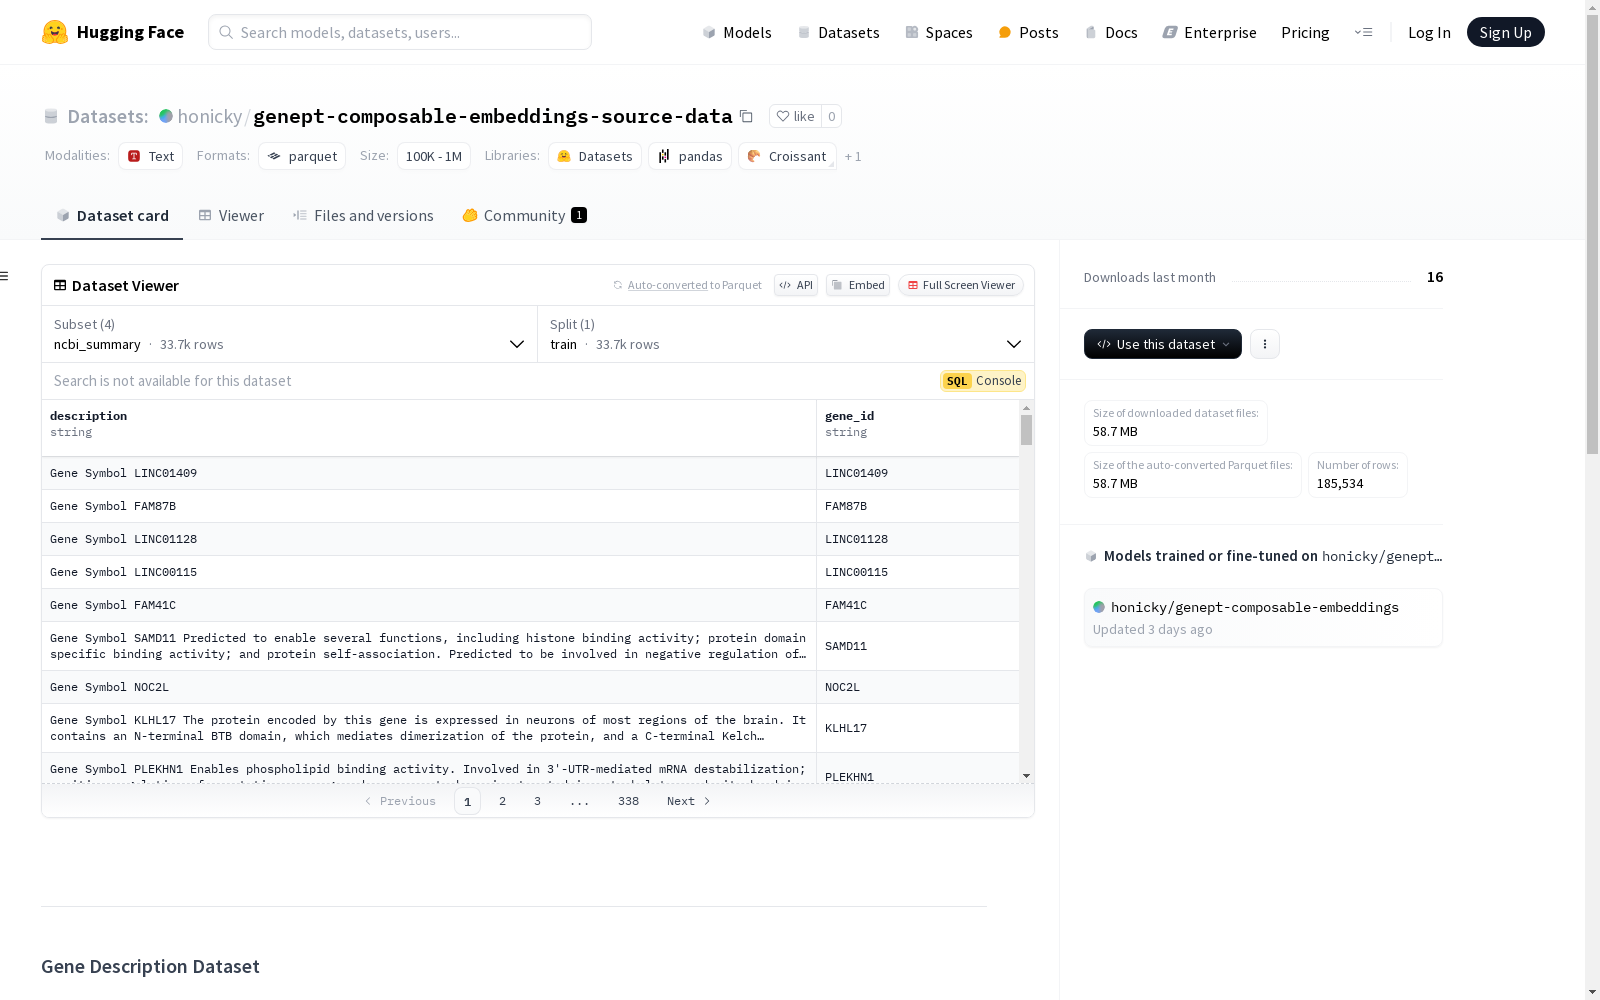
Task: Open the Files and versions tab
Action: [x=363, y=216]
